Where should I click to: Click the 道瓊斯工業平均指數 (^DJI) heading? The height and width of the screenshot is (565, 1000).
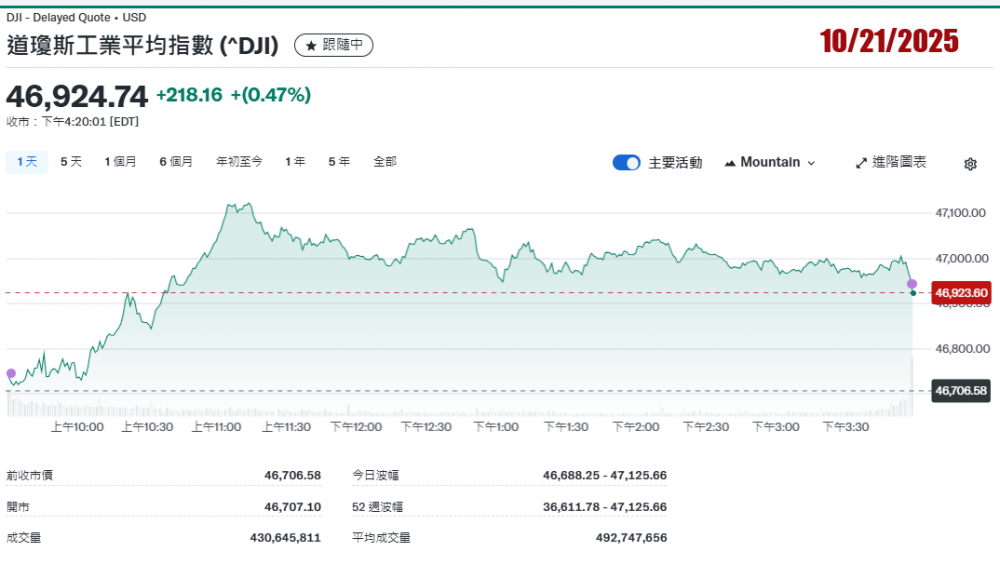pyautogui.click(x=142, y=45)
